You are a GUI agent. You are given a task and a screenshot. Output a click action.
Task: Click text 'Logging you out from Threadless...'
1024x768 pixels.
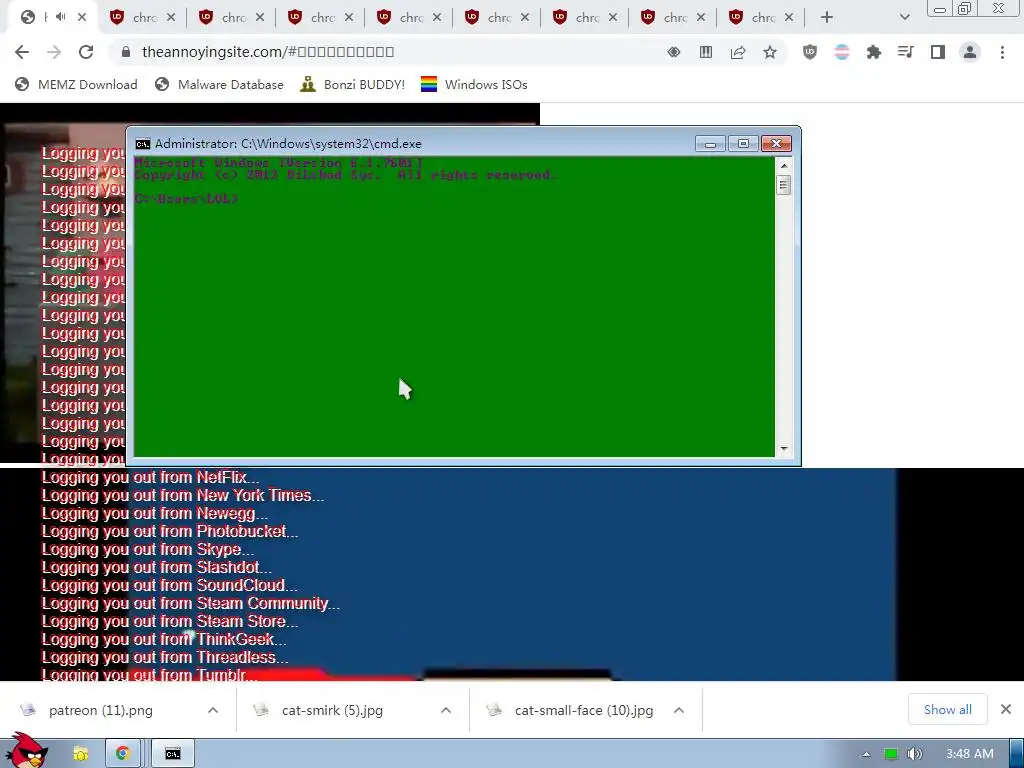click(x=165, y=658)
